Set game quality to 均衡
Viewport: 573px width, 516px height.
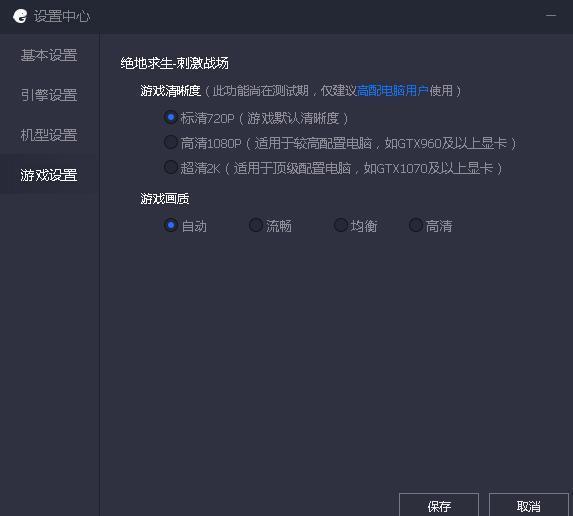[340, 225]
